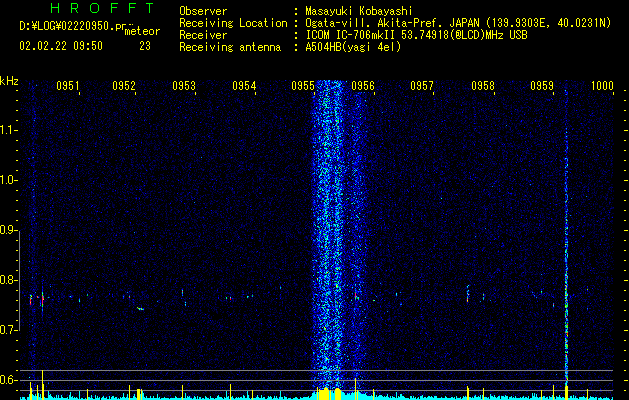Click the 1000 time axis label
The width and height of the screenshot is (629, 400).
click(x=602, y=86)
